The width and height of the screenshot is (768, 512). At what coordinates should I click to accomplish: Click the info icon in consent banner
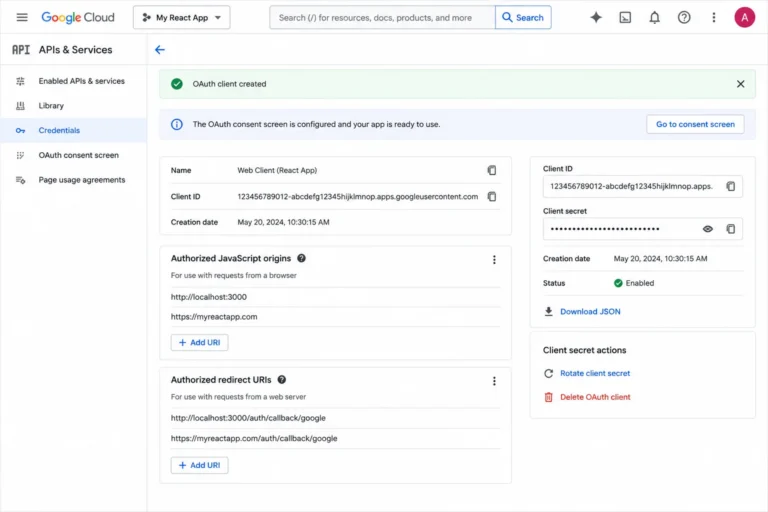(x=177, y=124)
